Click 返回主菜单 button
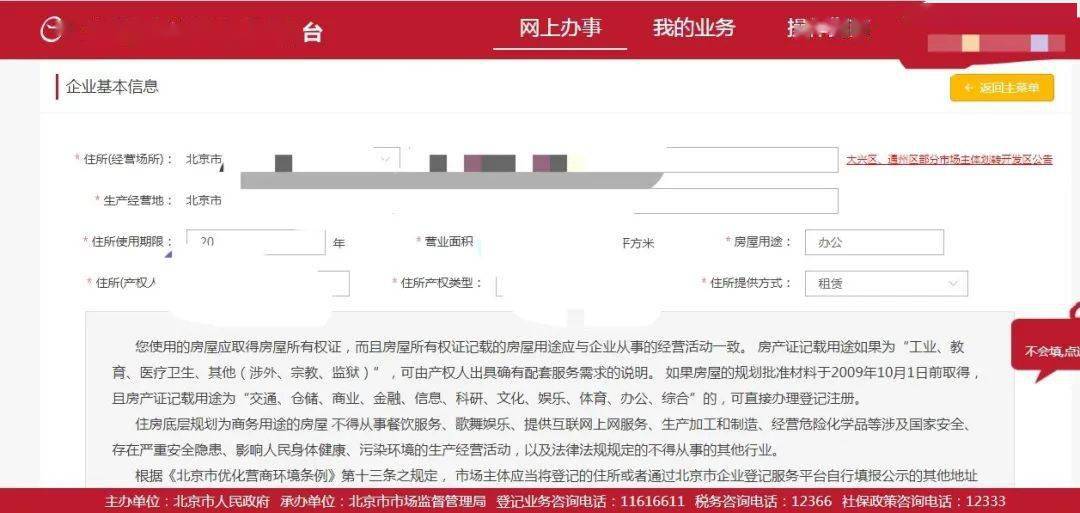The width and height of the screenshot is (1080, 513). [x=1001, y=87]
